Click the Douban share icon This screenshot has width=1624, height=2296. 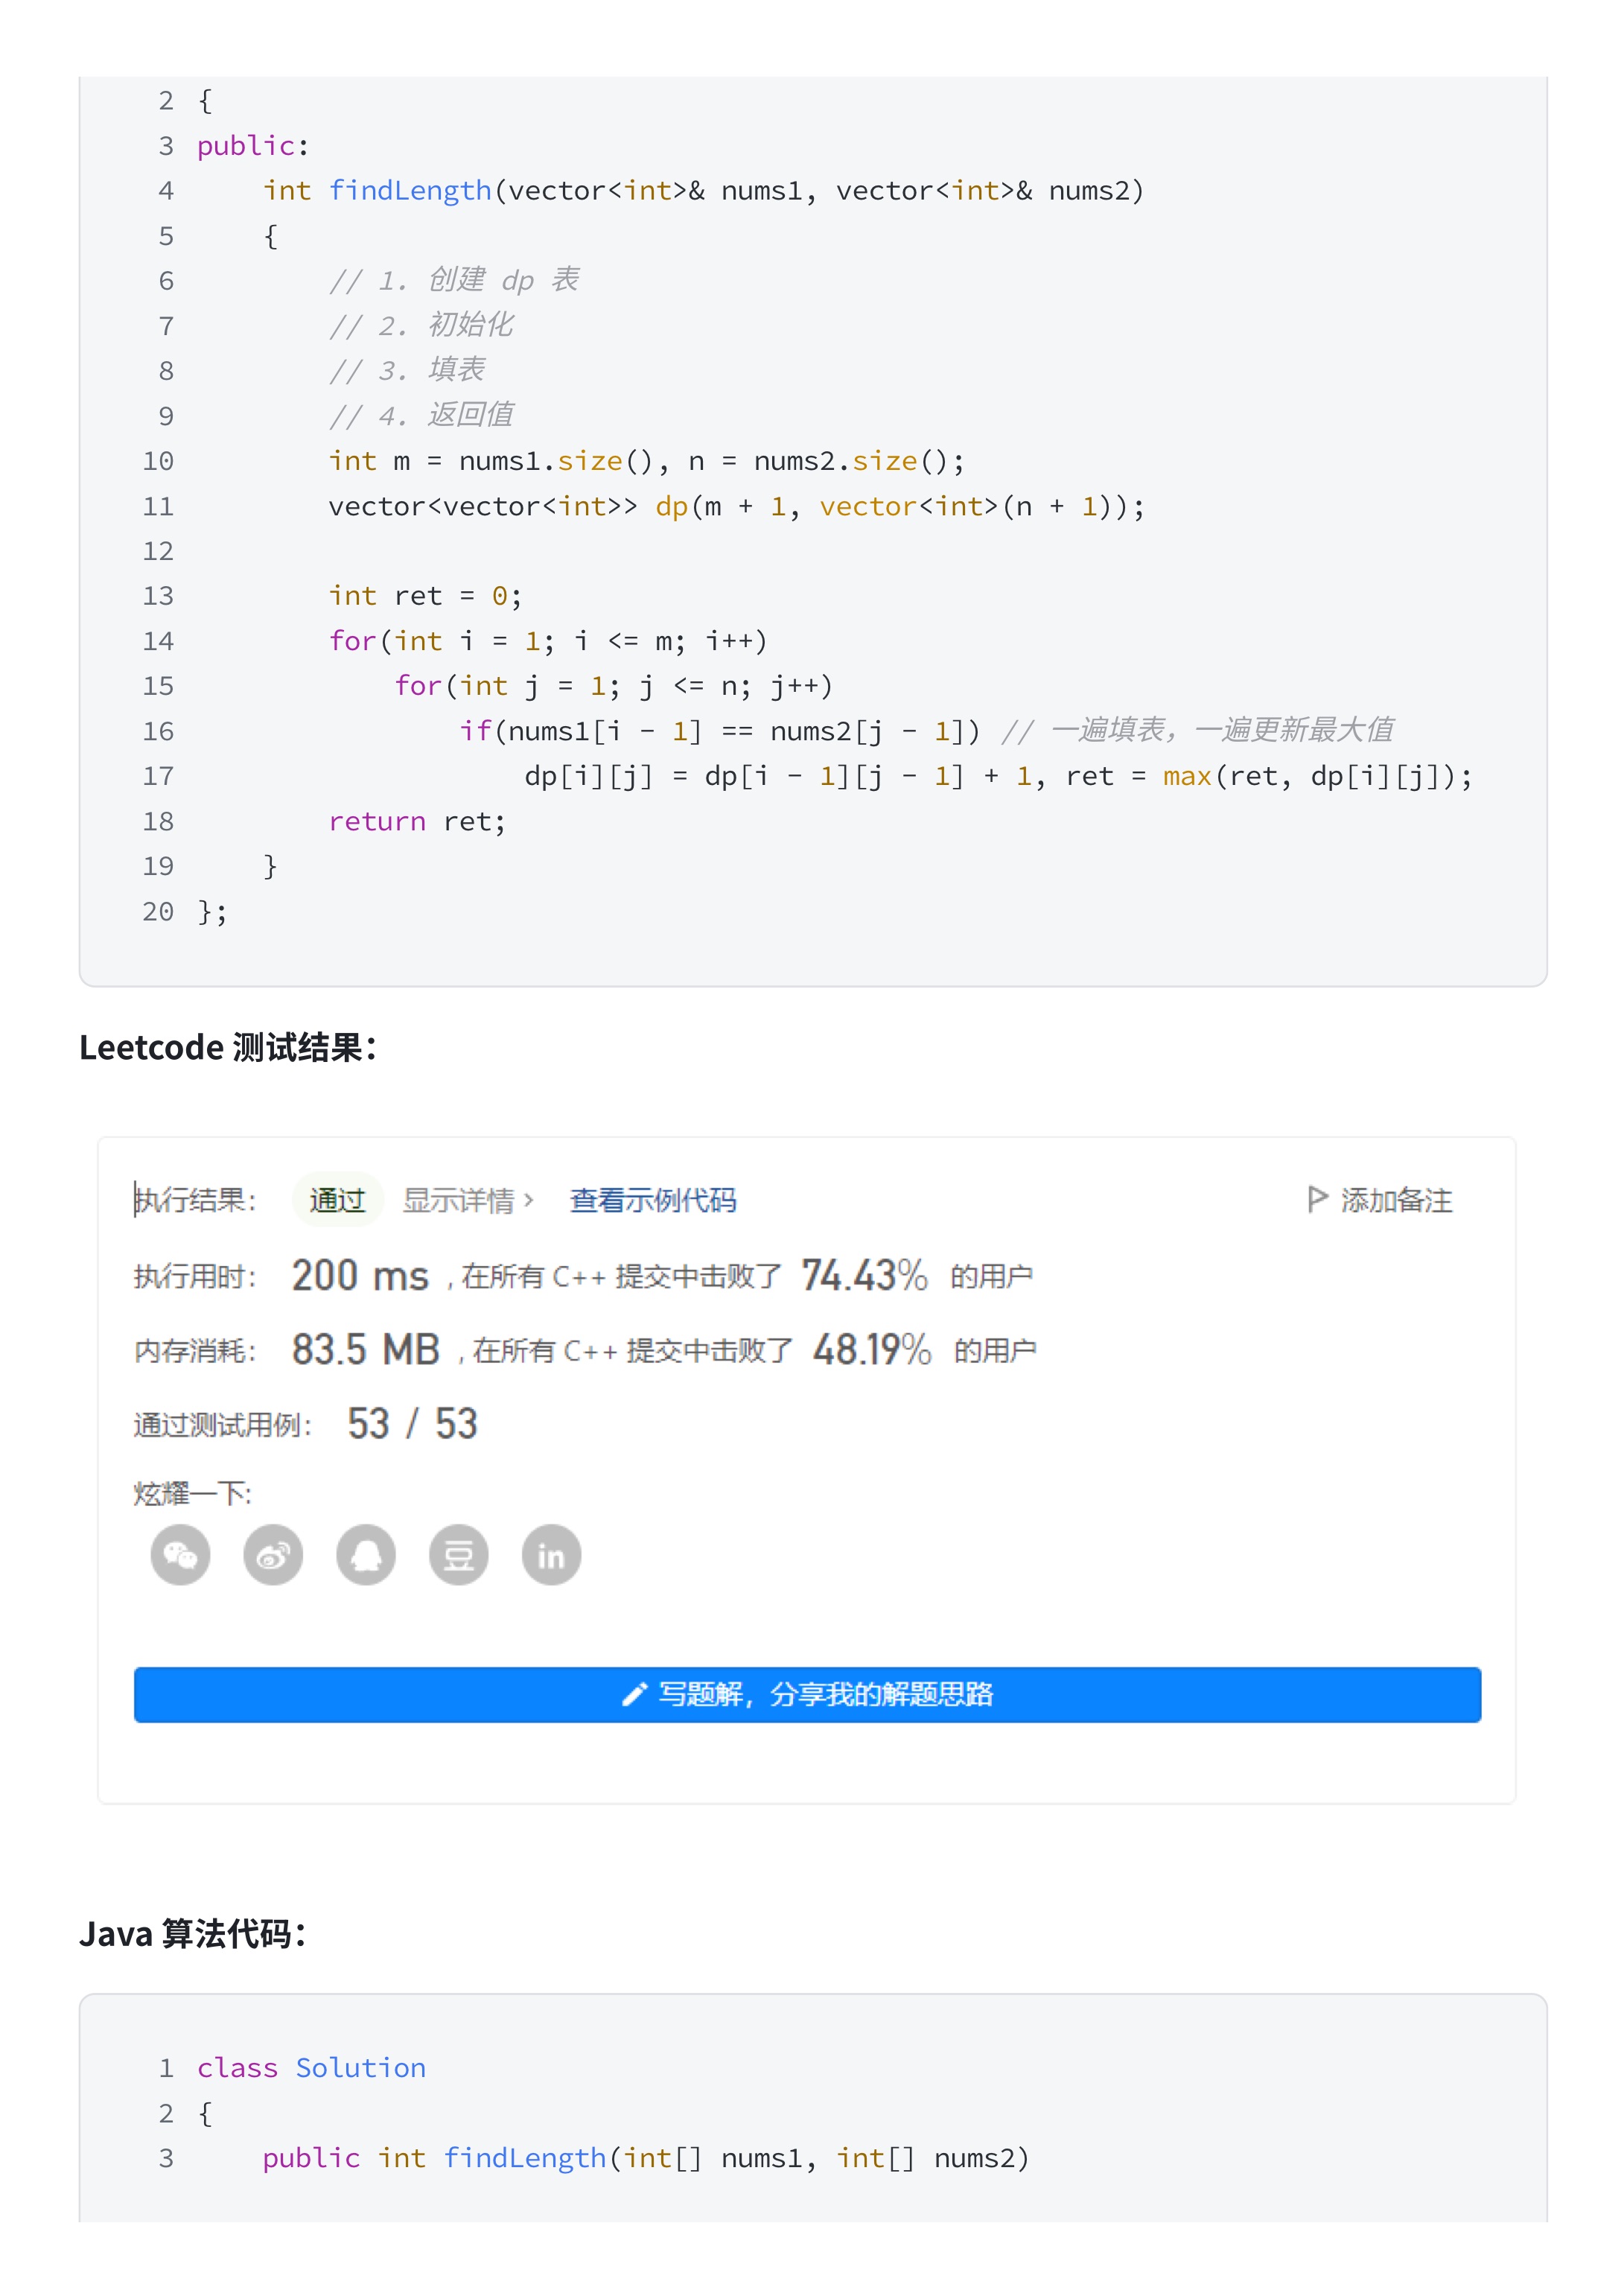[459, 1555]
